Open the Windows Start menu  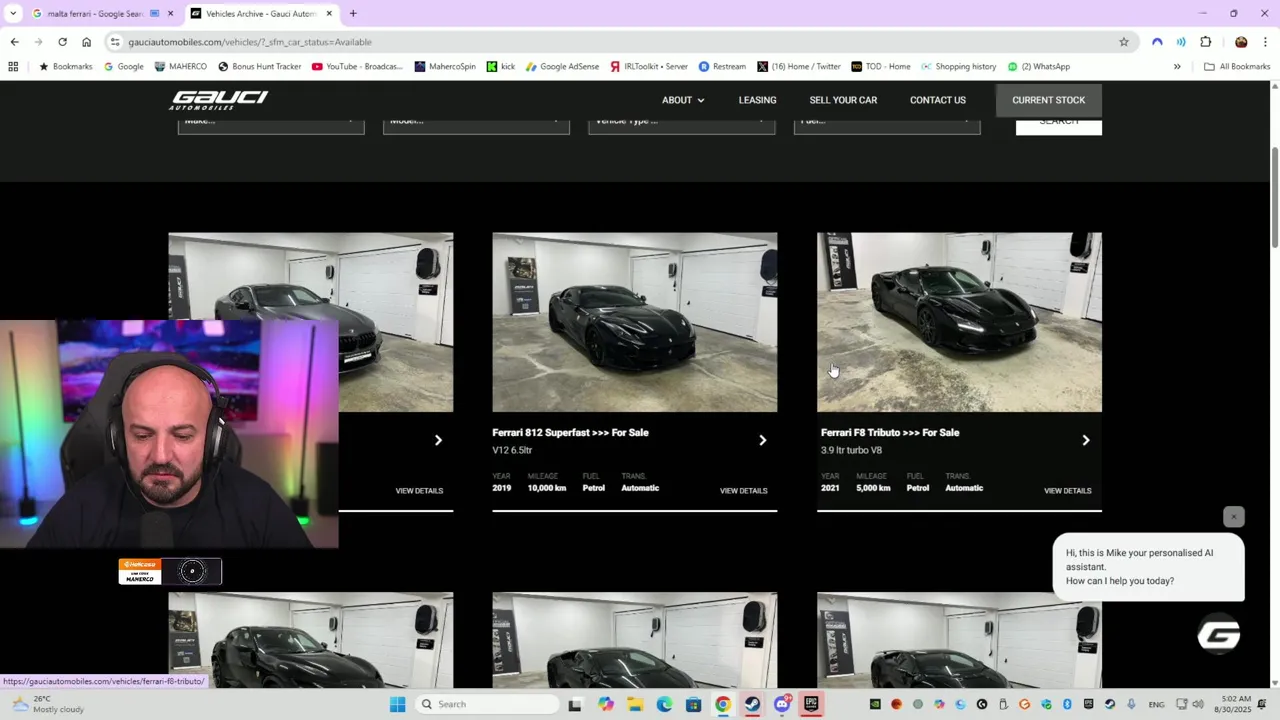point(397,704)
